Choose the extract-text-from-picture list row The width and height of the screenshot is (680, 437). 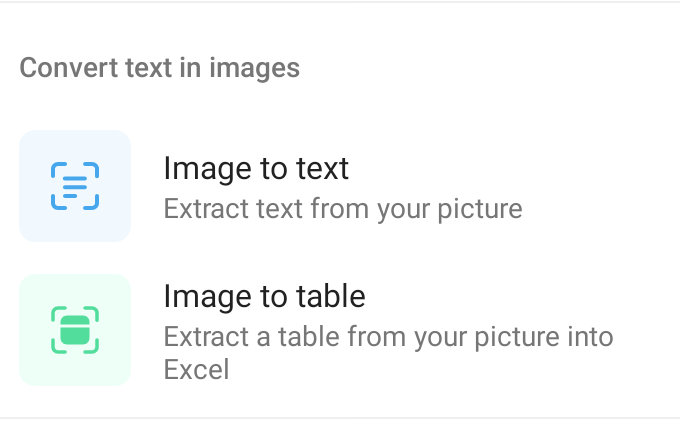[x=340, y=187]
